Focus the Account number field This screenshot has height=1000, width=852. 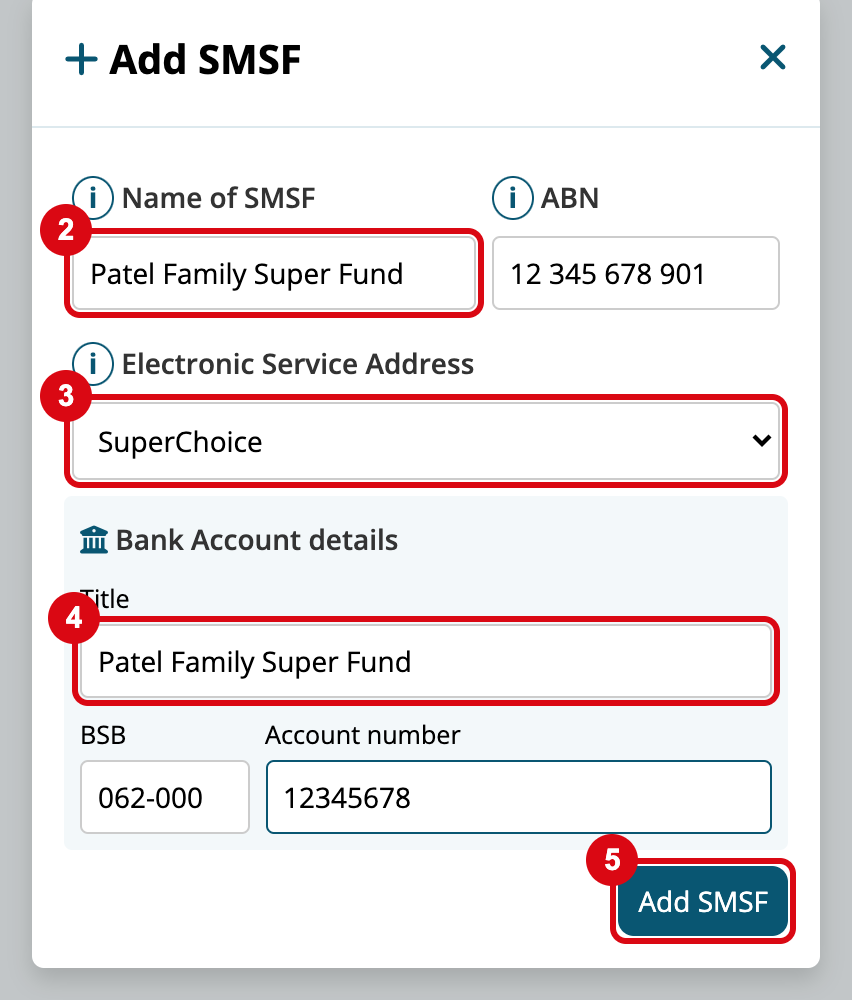pyautogui.click(x=519, y=797)
